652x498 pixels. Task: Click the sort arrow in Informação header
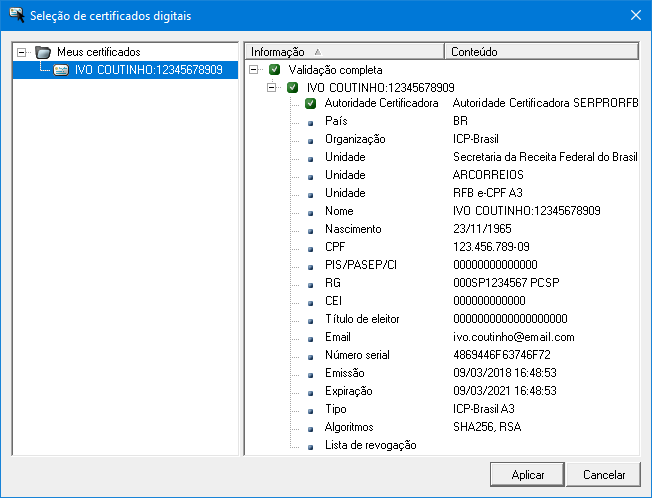click(x=318, y=52)
